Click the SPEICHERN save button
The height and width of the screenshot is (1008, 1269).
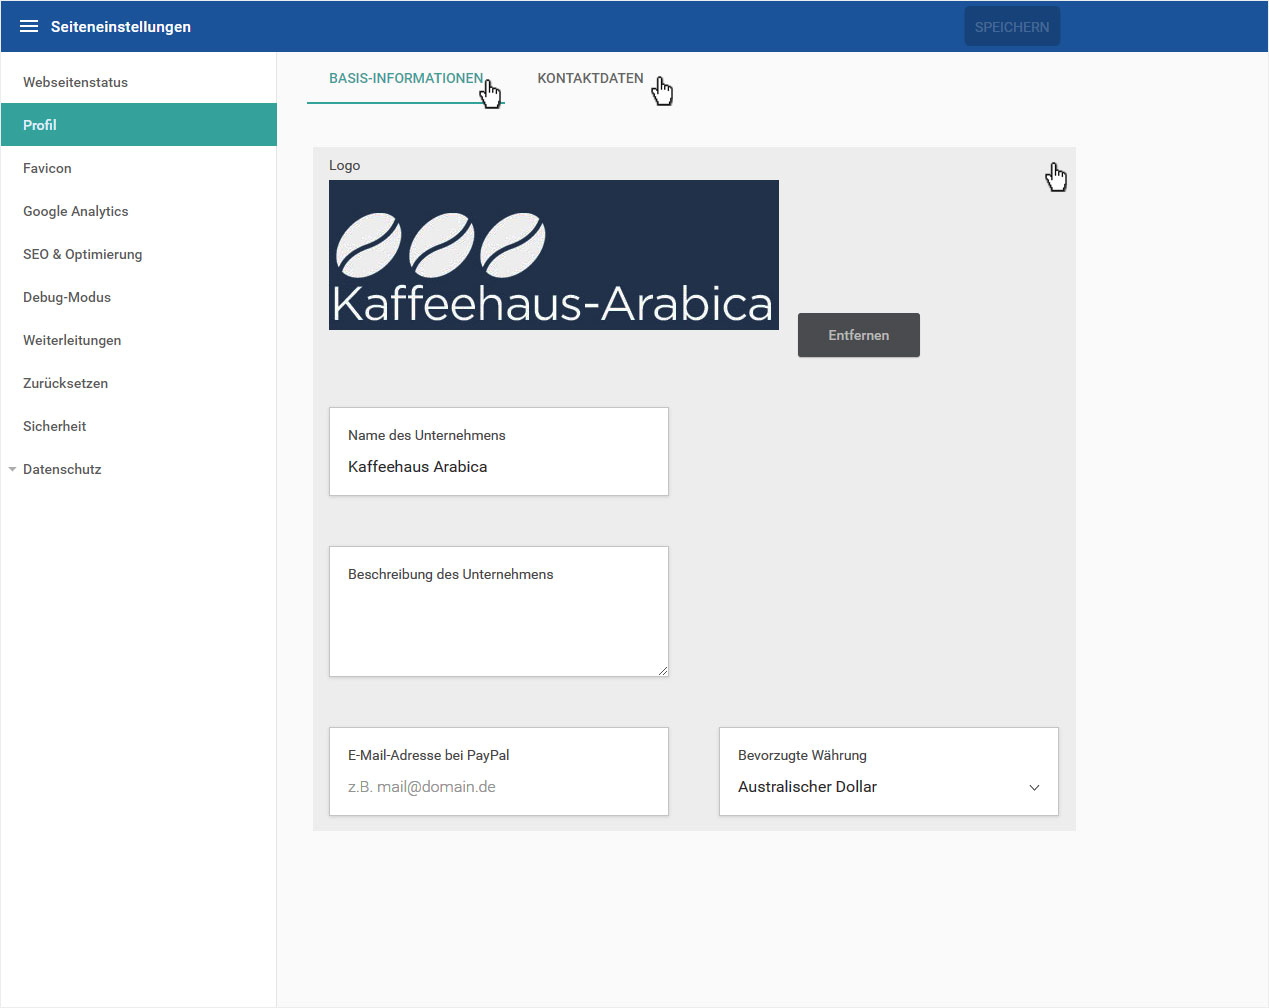1012,27
